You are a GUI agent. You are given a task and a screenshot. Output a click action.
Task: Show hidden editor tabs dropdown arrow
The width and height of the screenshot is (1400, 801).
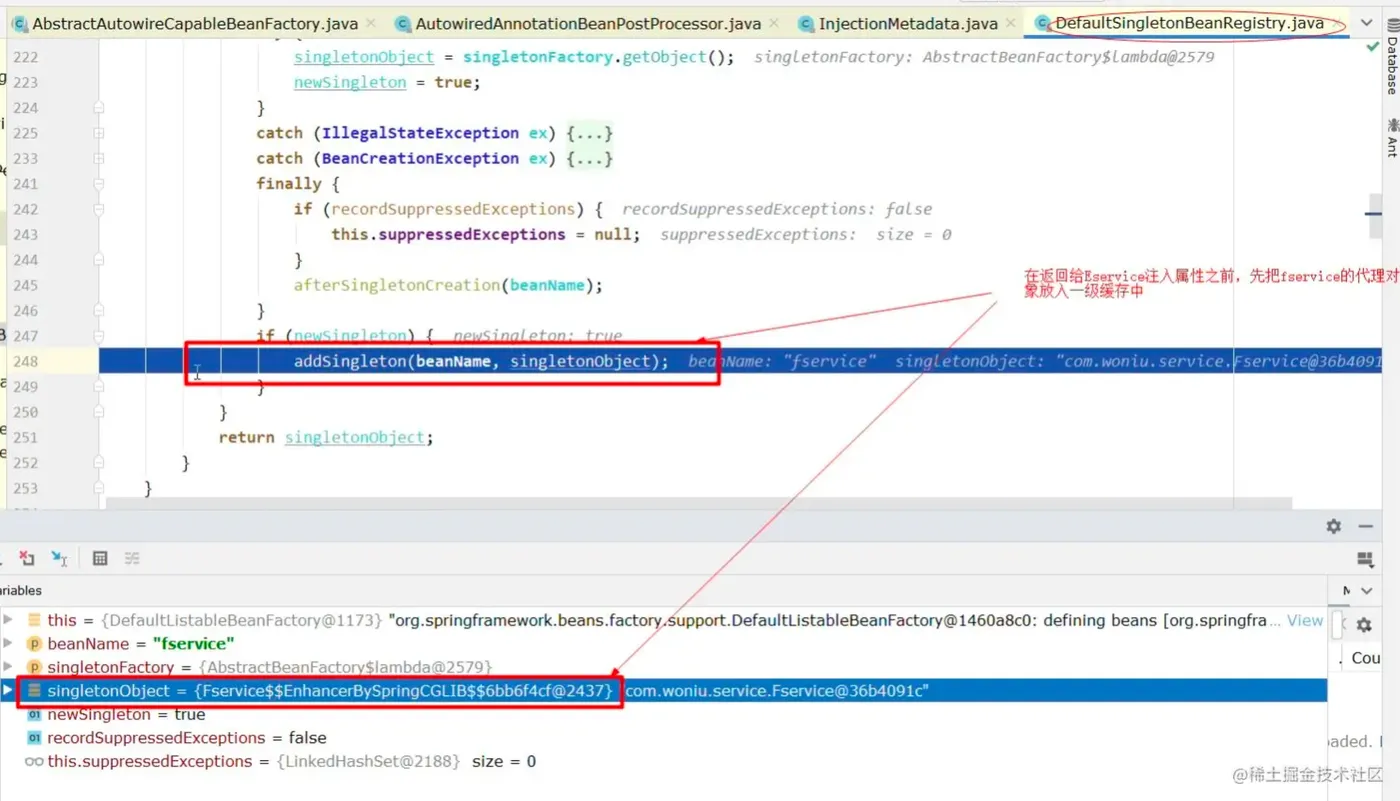(1367, 22)
